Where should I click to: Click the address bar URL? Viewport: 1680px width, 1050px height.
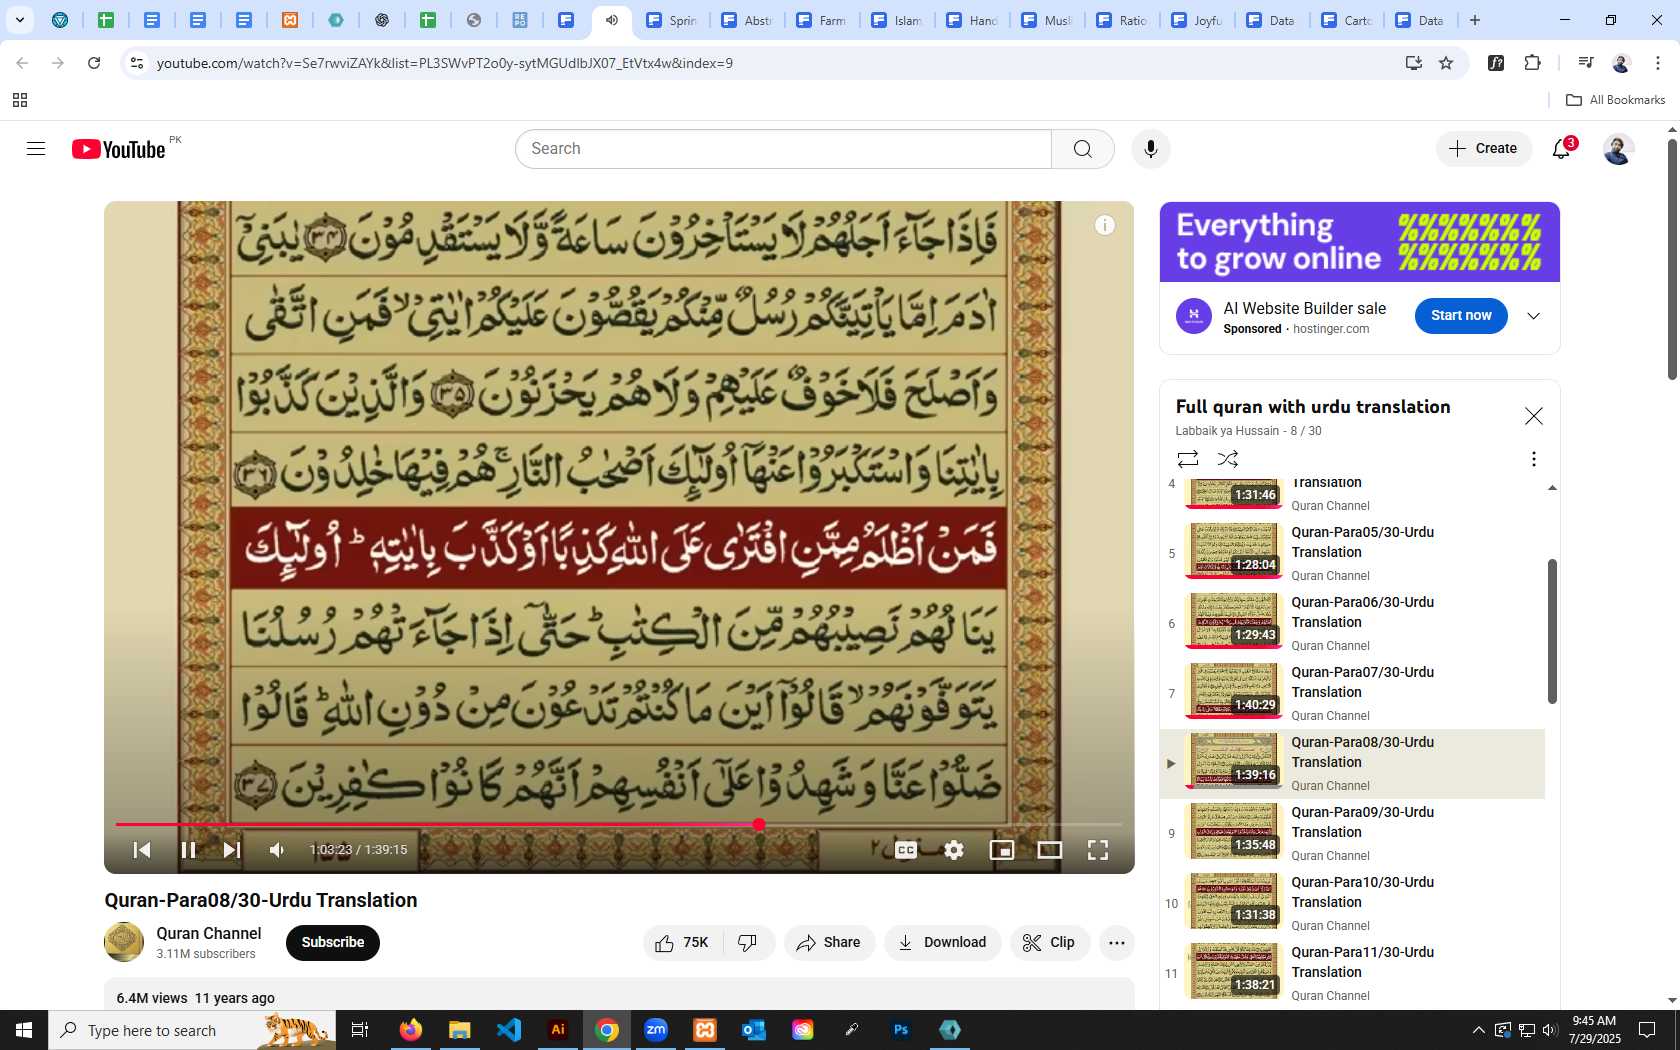445,63
